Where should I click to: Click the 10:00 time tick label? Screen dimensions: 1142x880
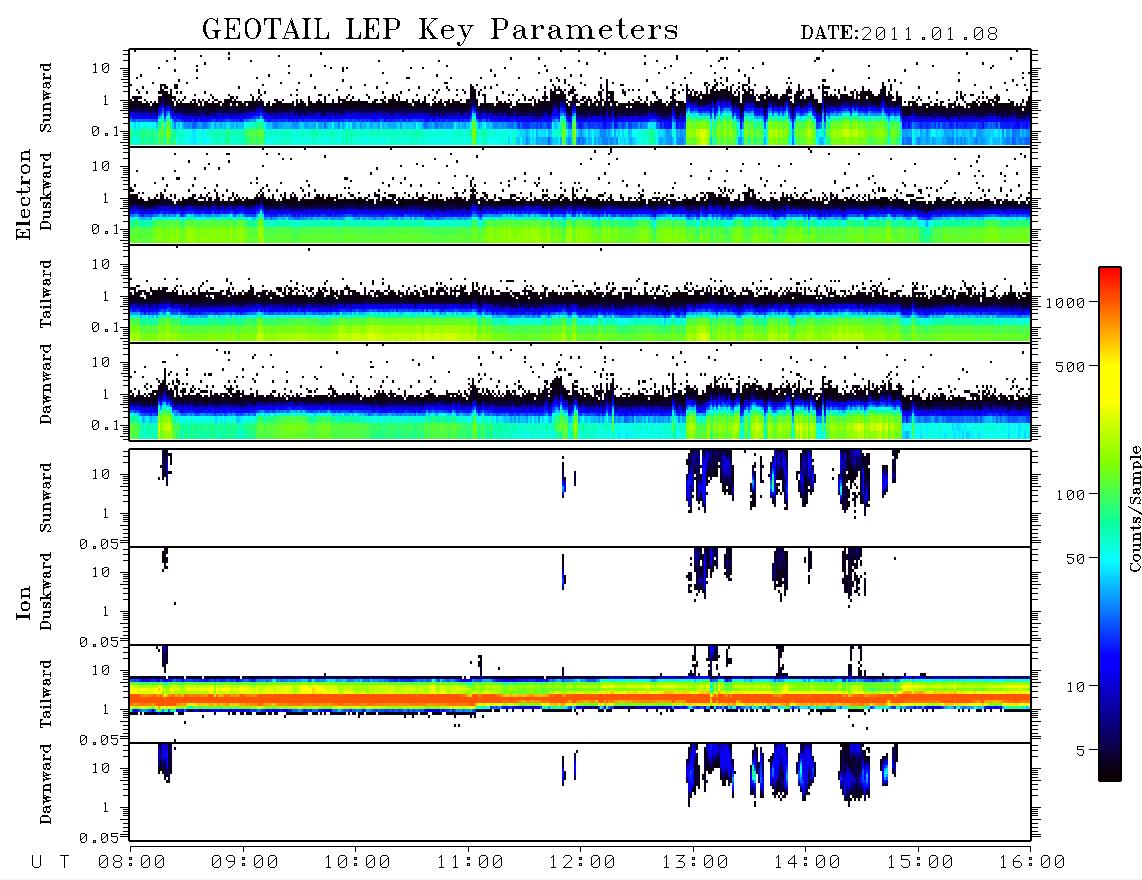pyautogui.click(x=357, y=862)
